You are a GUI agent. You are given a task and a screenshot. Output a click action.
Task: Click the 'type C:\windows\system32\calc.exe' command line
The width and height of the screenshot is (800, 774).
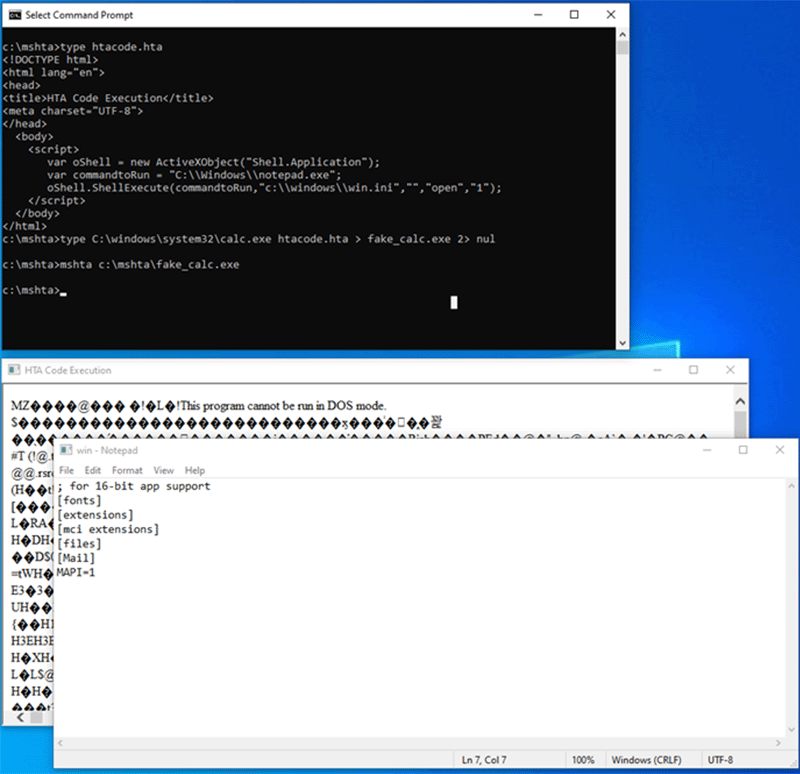pyautogui.click(x=278, y=239)
